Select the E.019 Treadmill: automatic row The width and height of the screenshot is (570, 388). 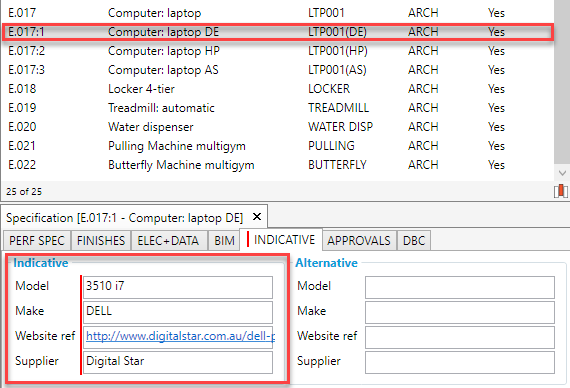[277, 108]
